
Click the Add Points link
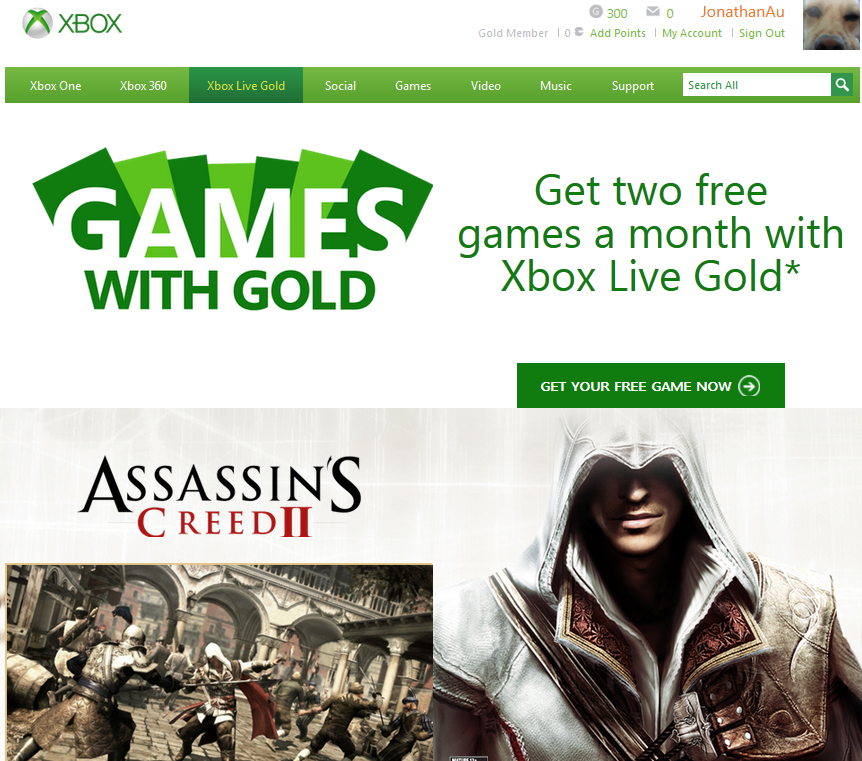[618, 33]
